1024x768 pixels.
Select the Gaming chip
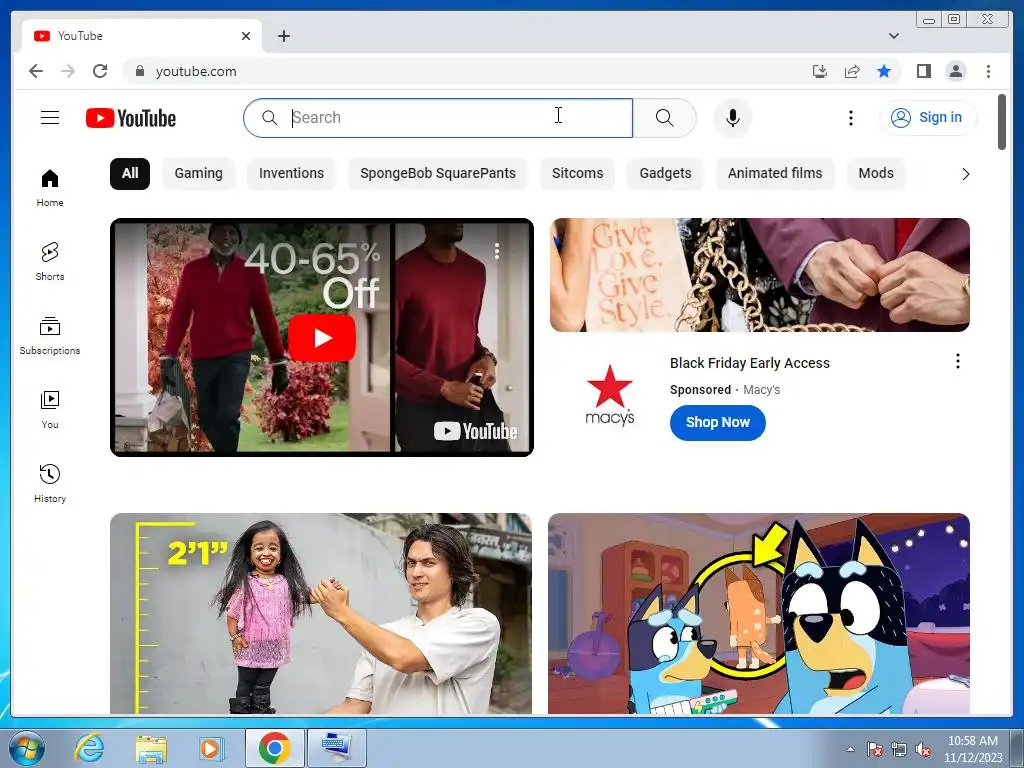point(199,174)
